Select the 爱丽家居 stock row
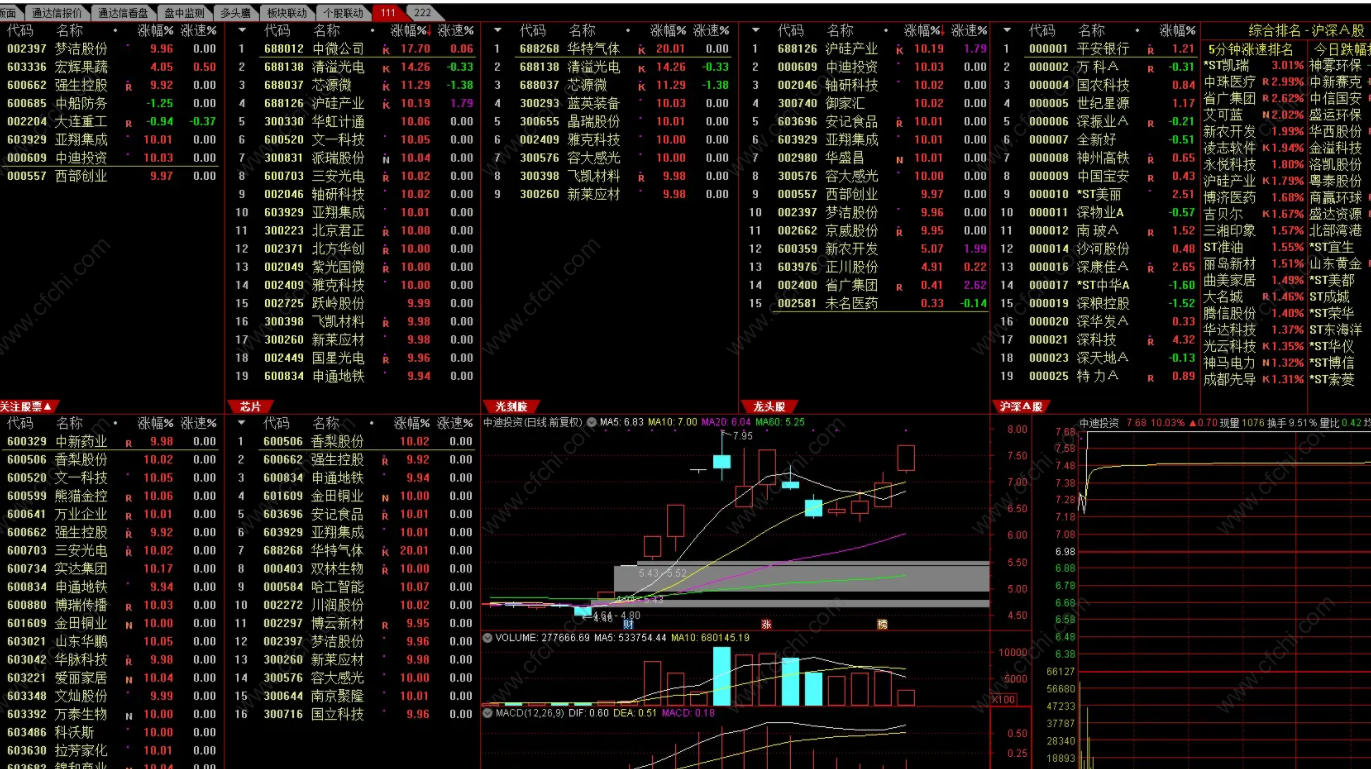The height and width of the screenshot is (769, 1371). pyautogui.click(x=110, y=678)
